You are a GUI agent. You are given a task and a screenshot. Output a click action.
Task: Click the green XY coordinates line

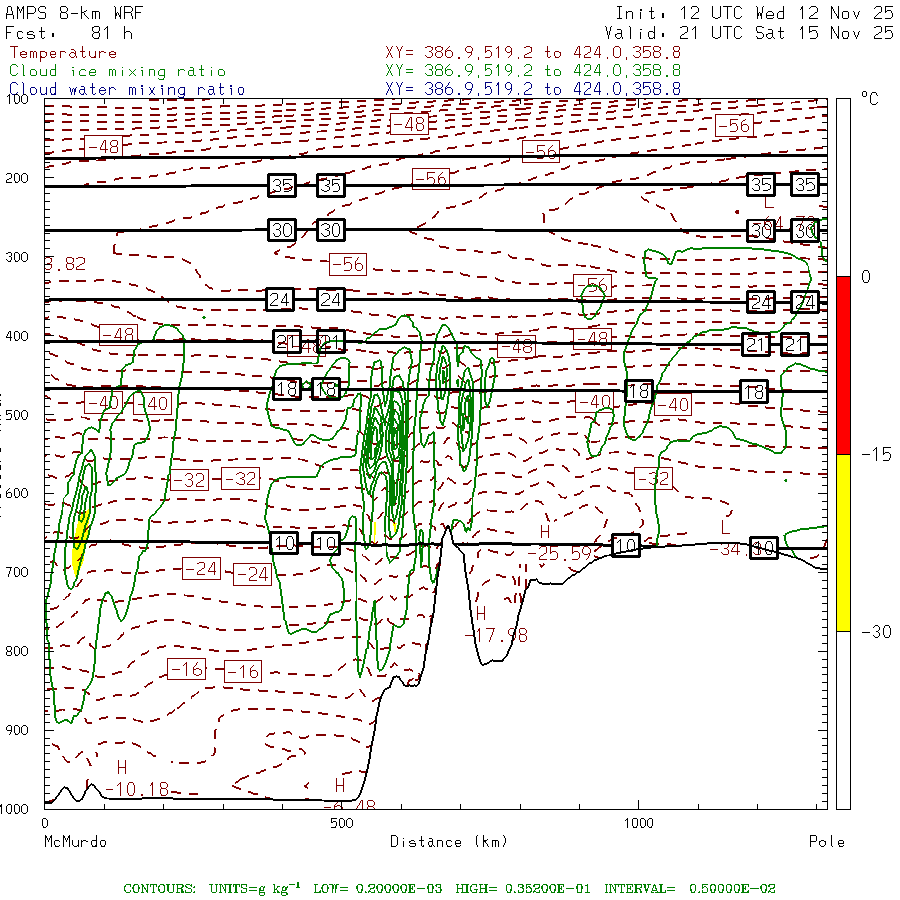pyautogui.click(x=533, y=71)
